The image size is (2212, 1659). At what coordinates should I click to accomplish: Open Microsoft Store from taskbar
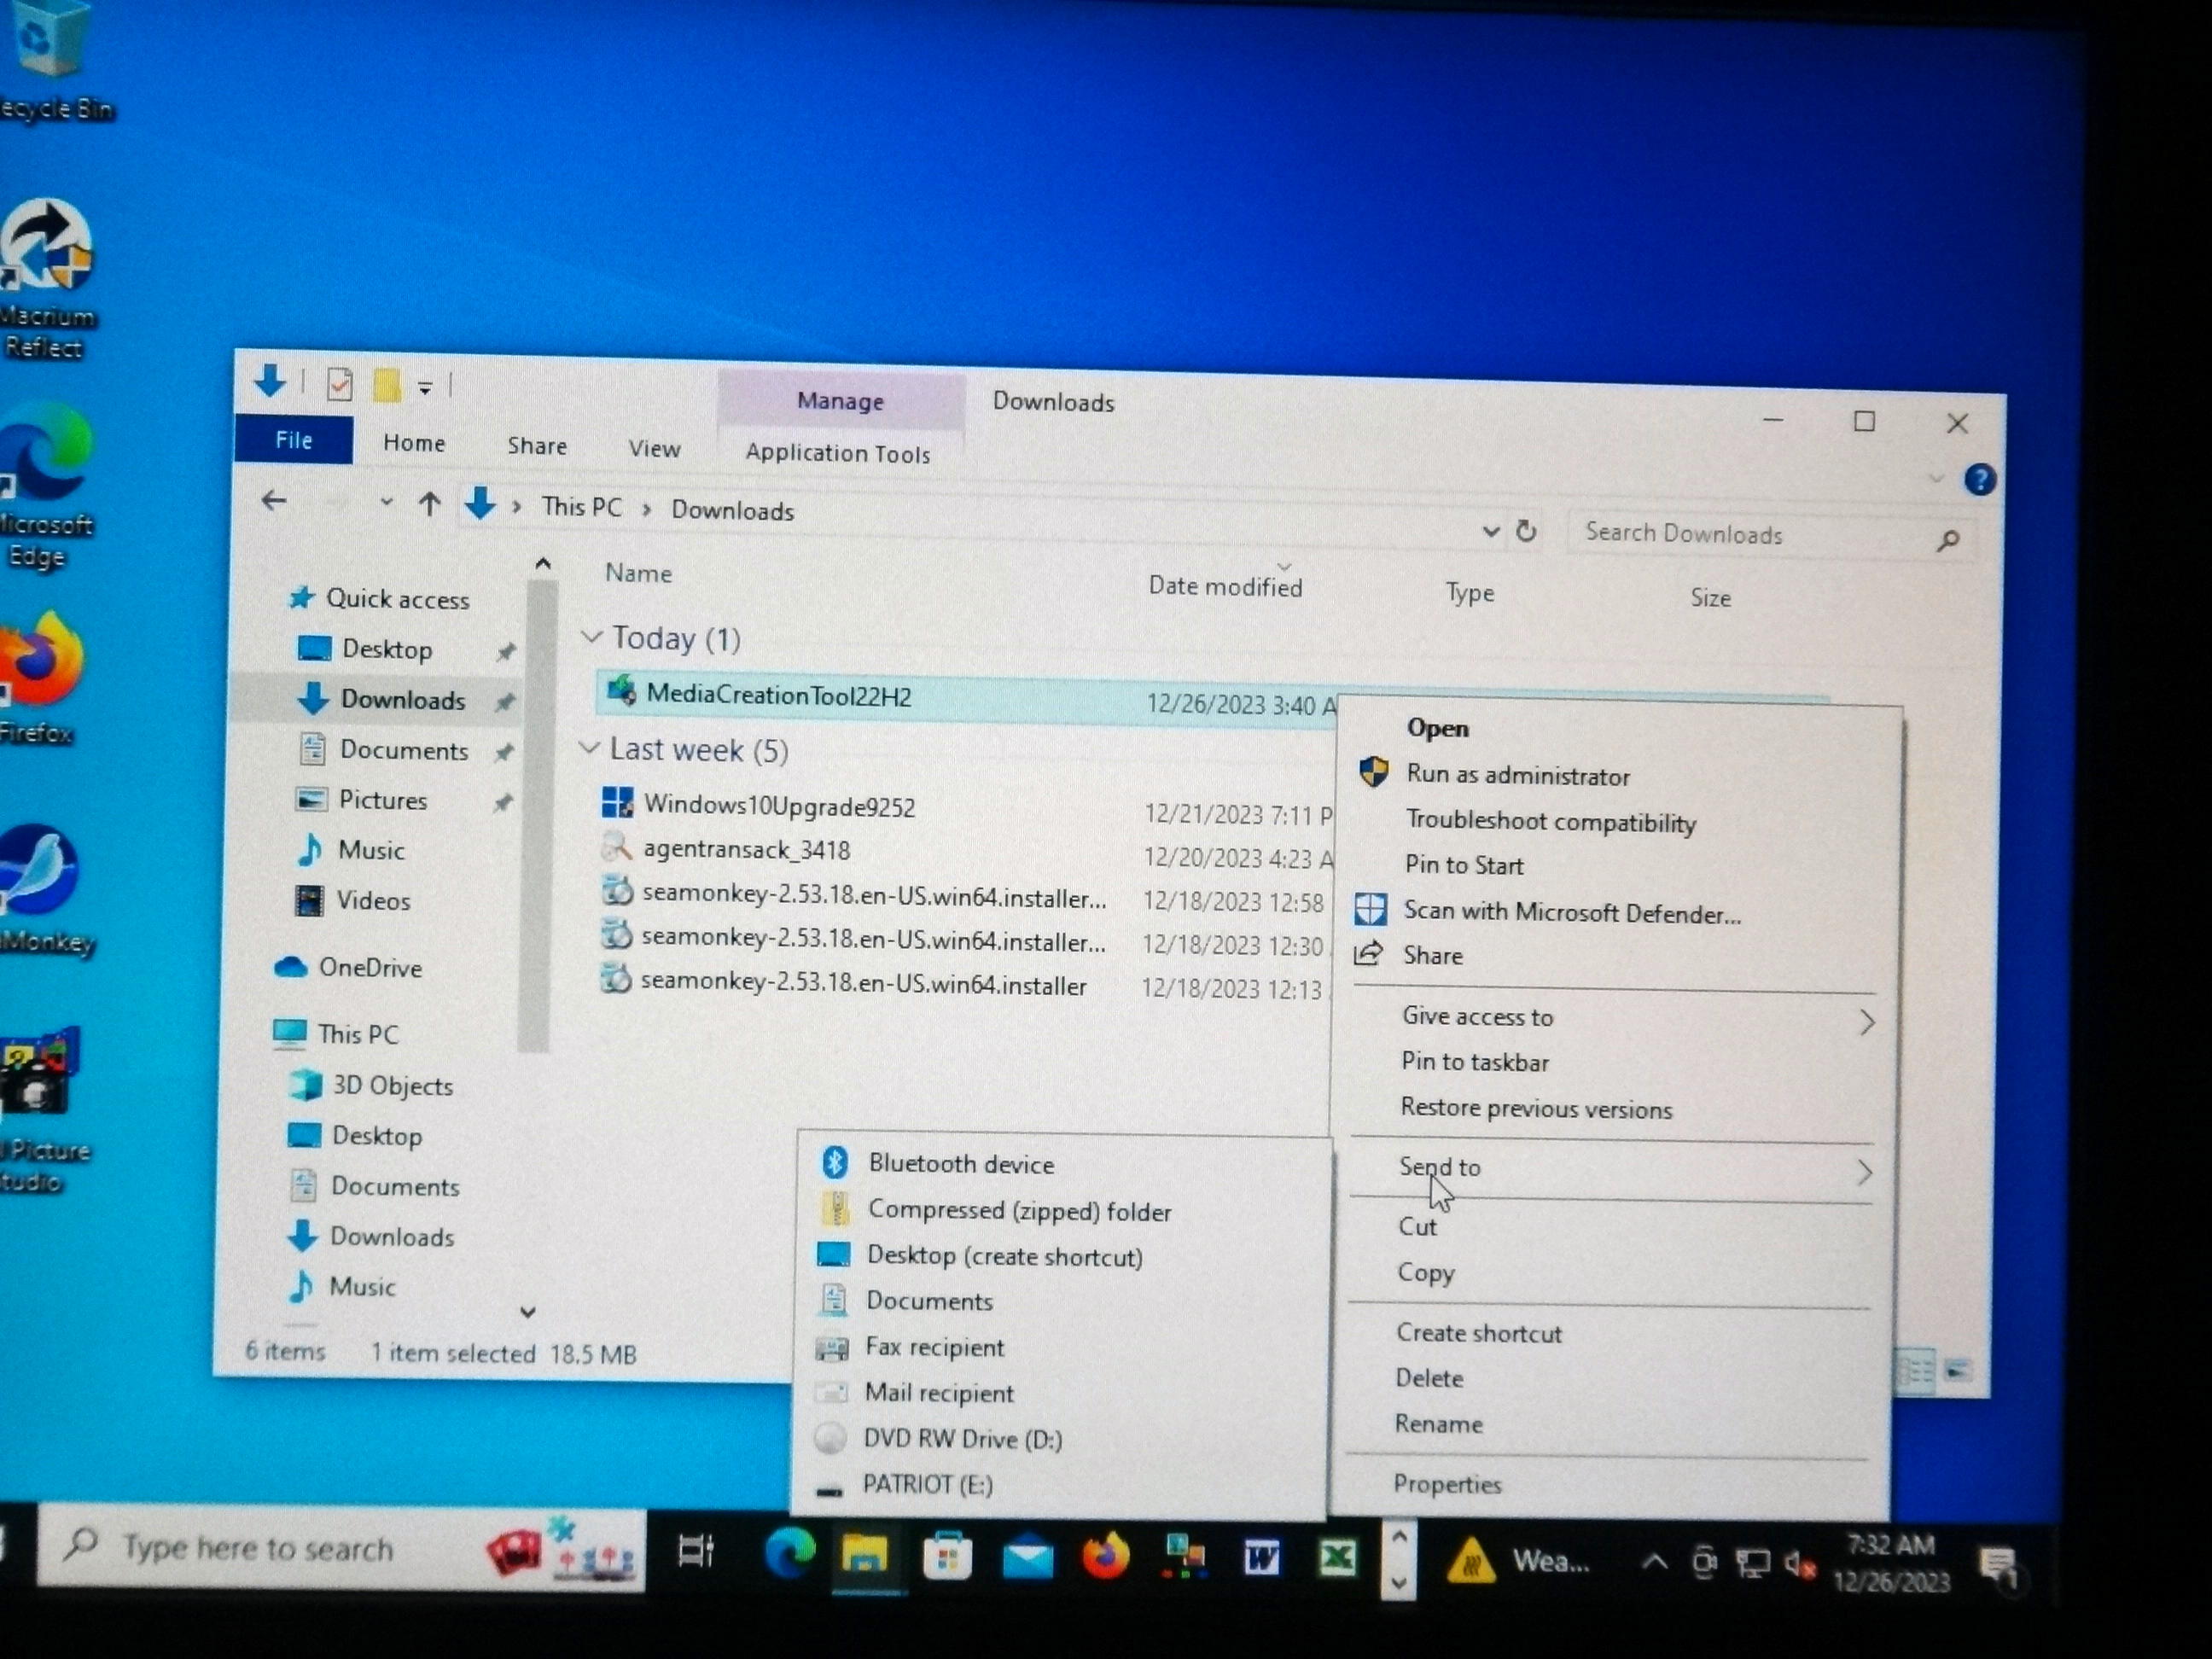[x=946, y=1556]
